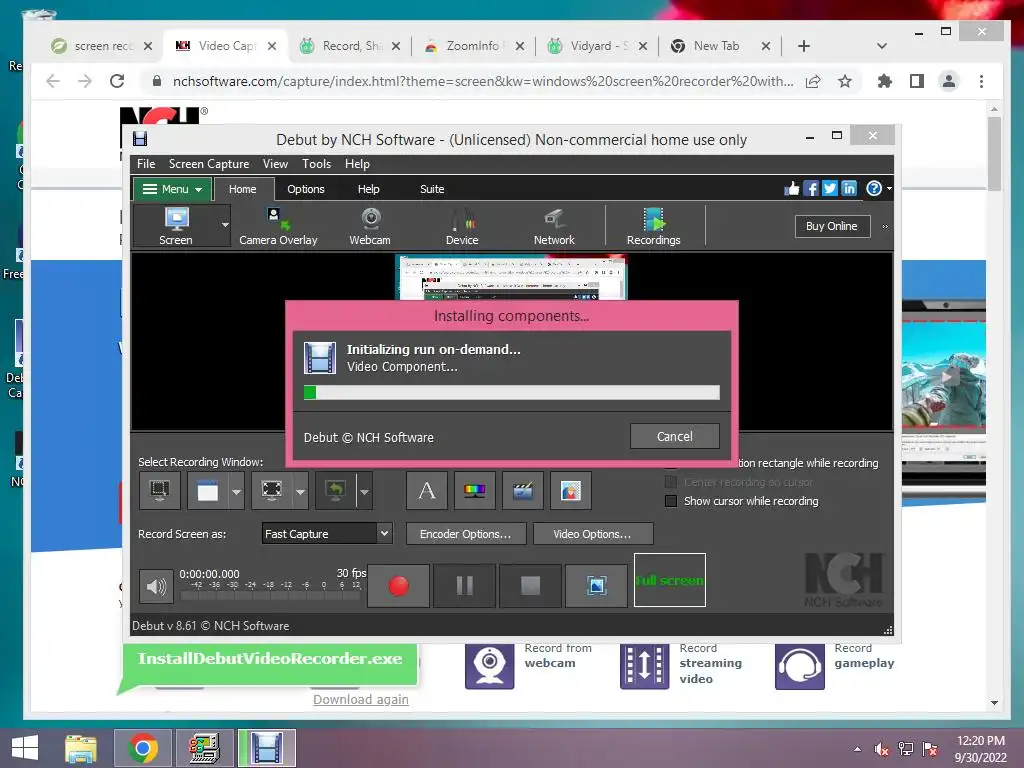
Task: Click the pause recording button
Action: (464, 586)
